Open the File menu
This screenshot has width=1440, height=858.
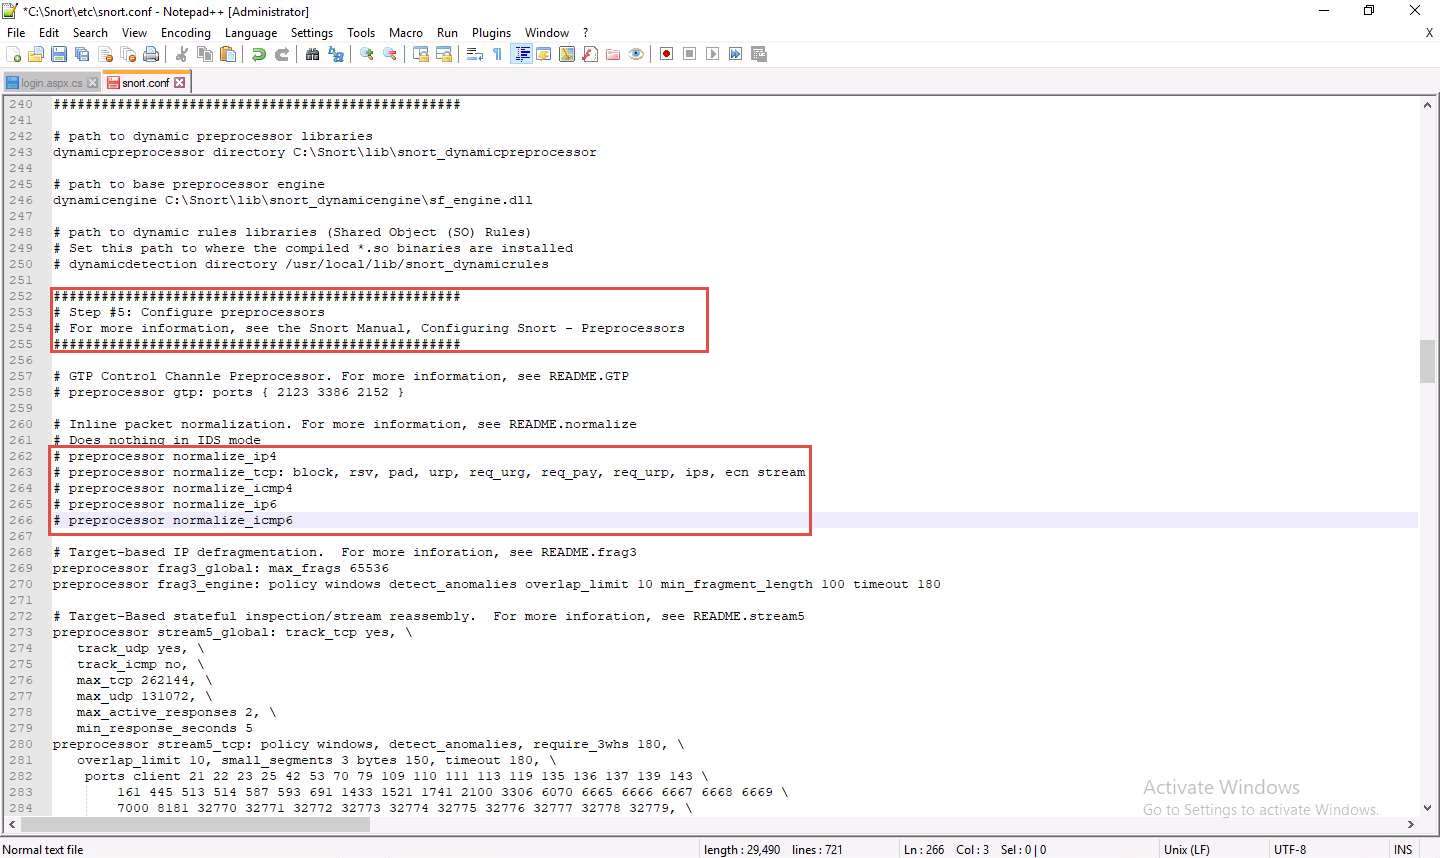coord(16,33)
